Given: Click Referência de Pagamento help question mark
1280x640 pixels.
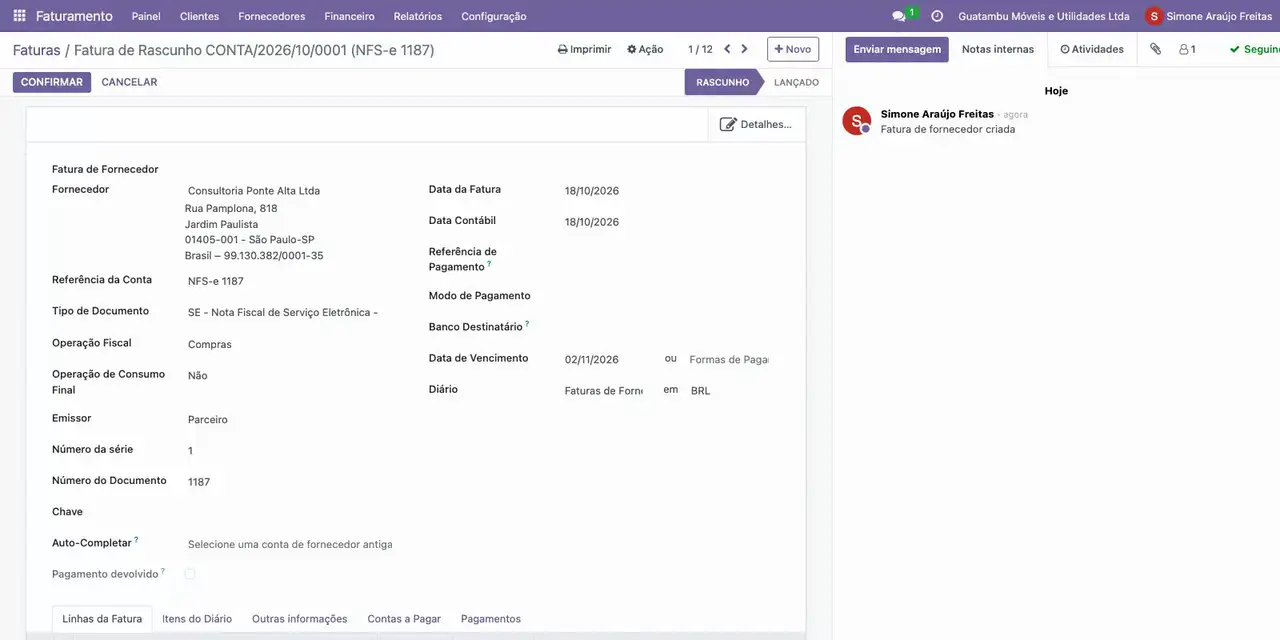Looking at the screenshot, I should [489, 264].
